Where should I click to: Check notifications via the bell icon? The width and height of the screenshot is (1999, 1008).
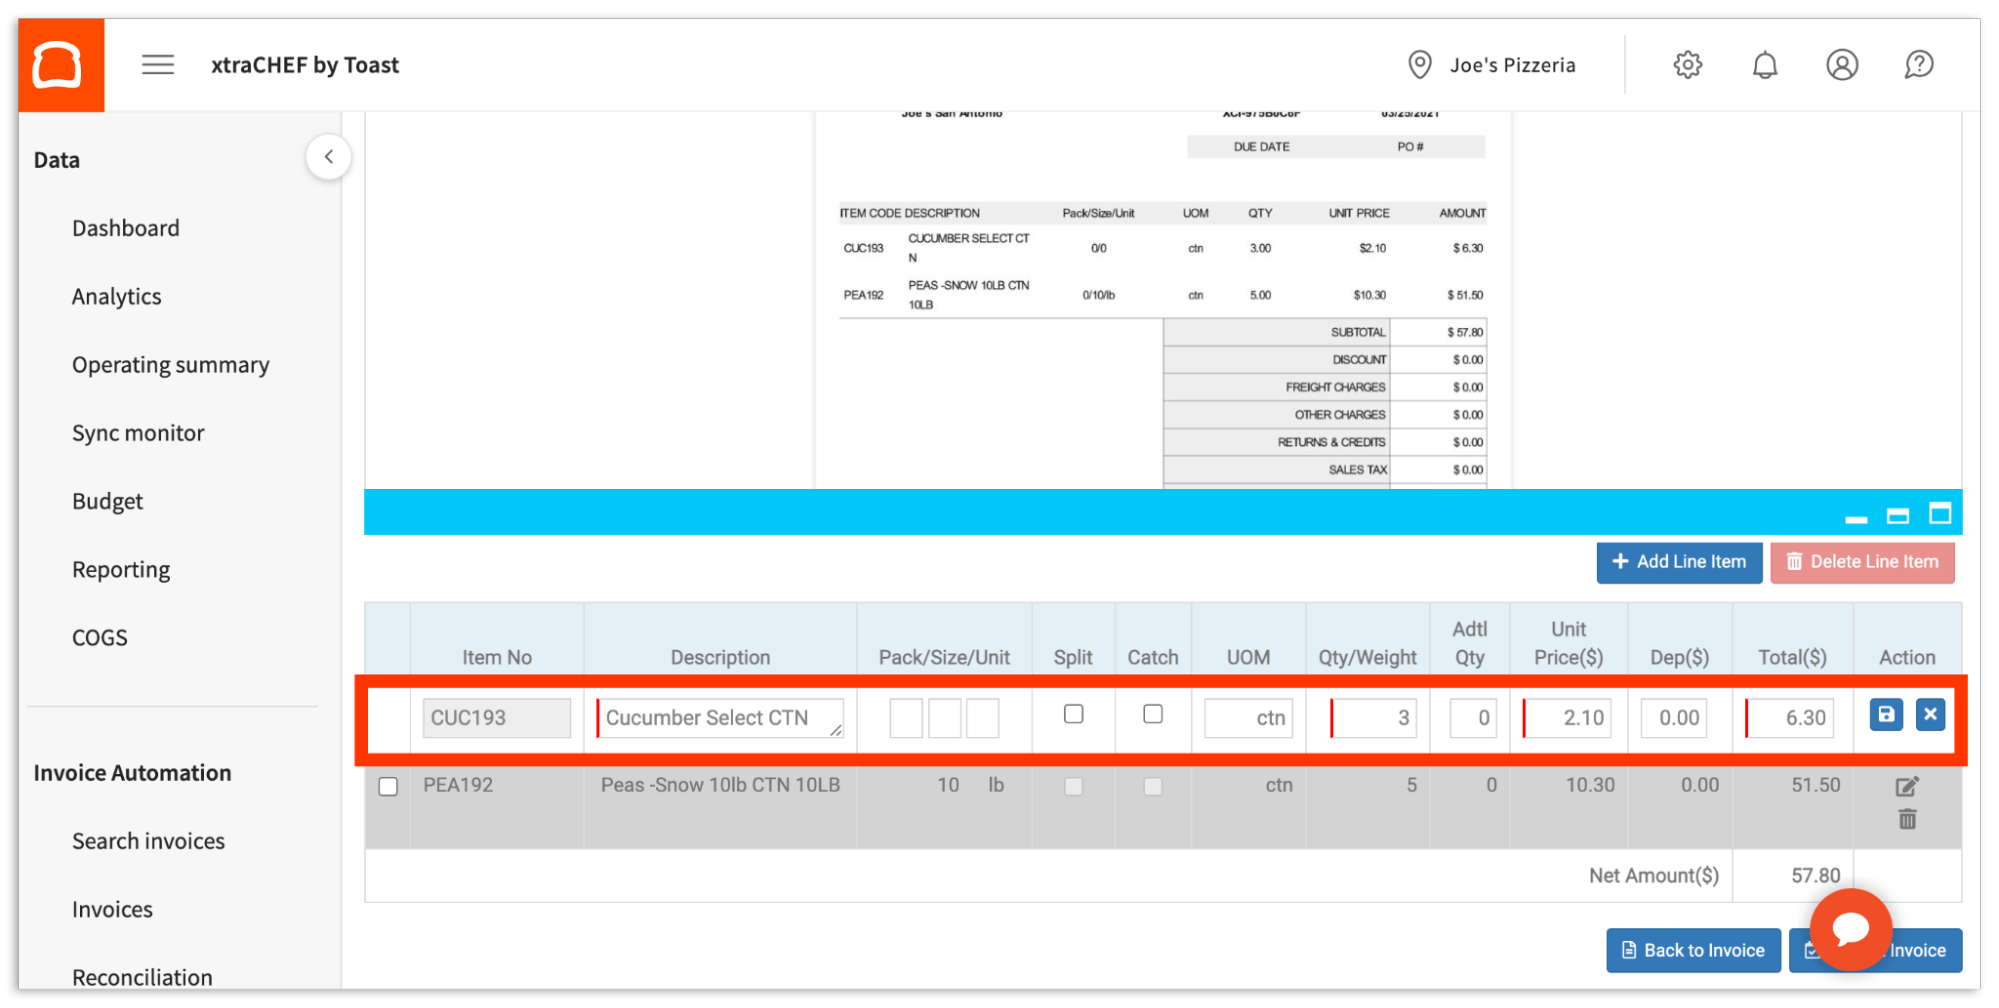coord(1765,64)
